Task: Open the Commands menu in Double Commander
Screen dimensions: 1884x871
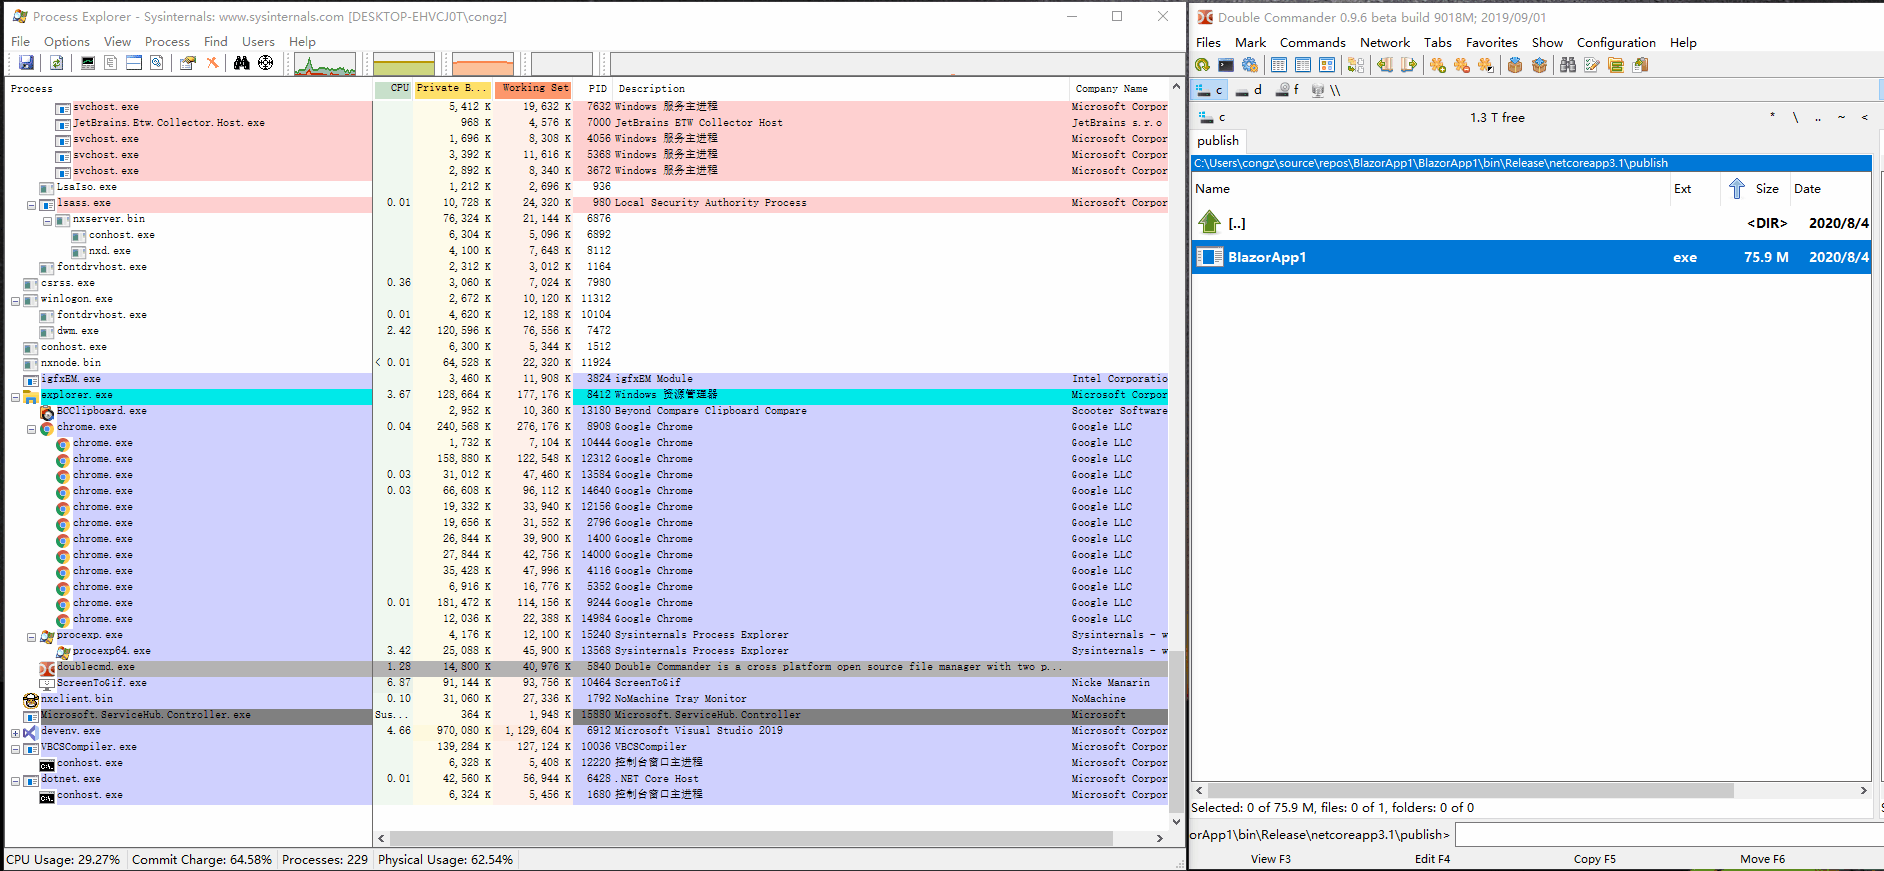Action: [1312, 43]
